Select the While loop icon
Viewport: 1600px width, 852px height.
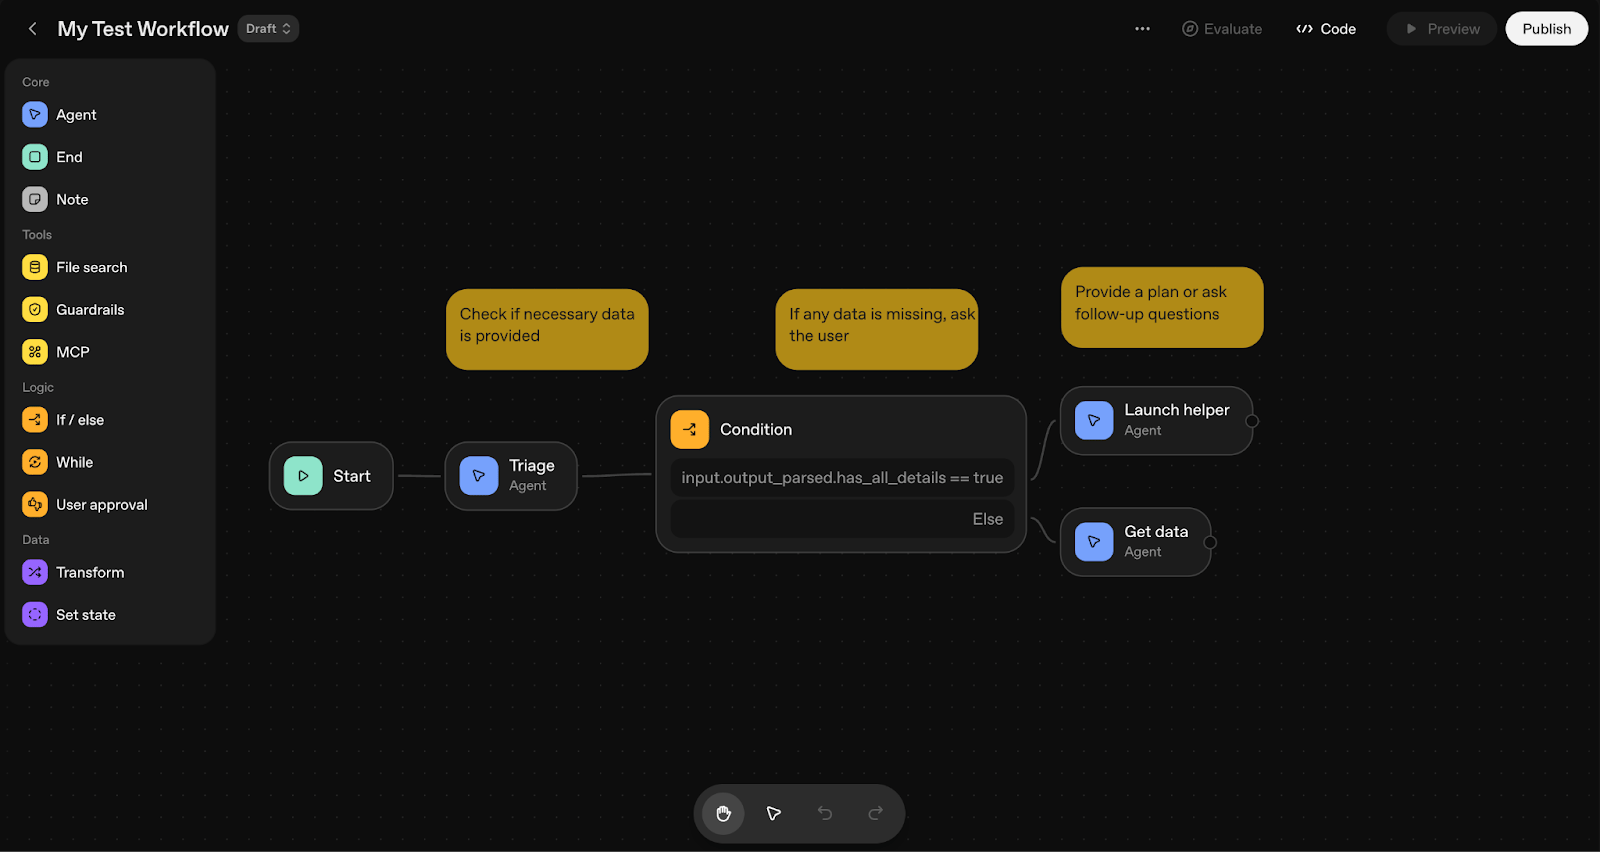[35, 462]
